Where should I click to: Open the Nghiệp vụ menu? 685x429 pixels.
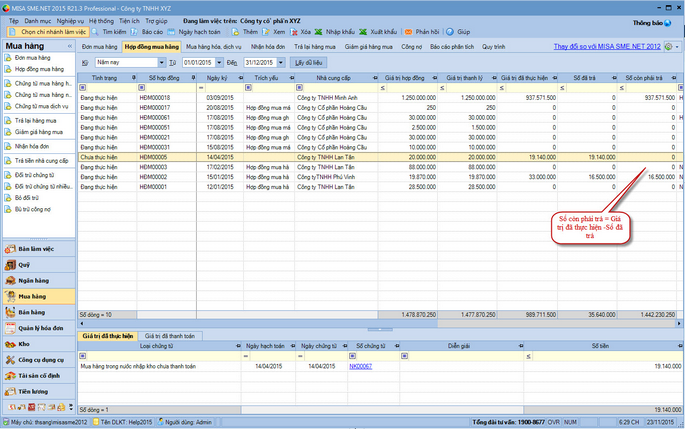coord(70,21)
